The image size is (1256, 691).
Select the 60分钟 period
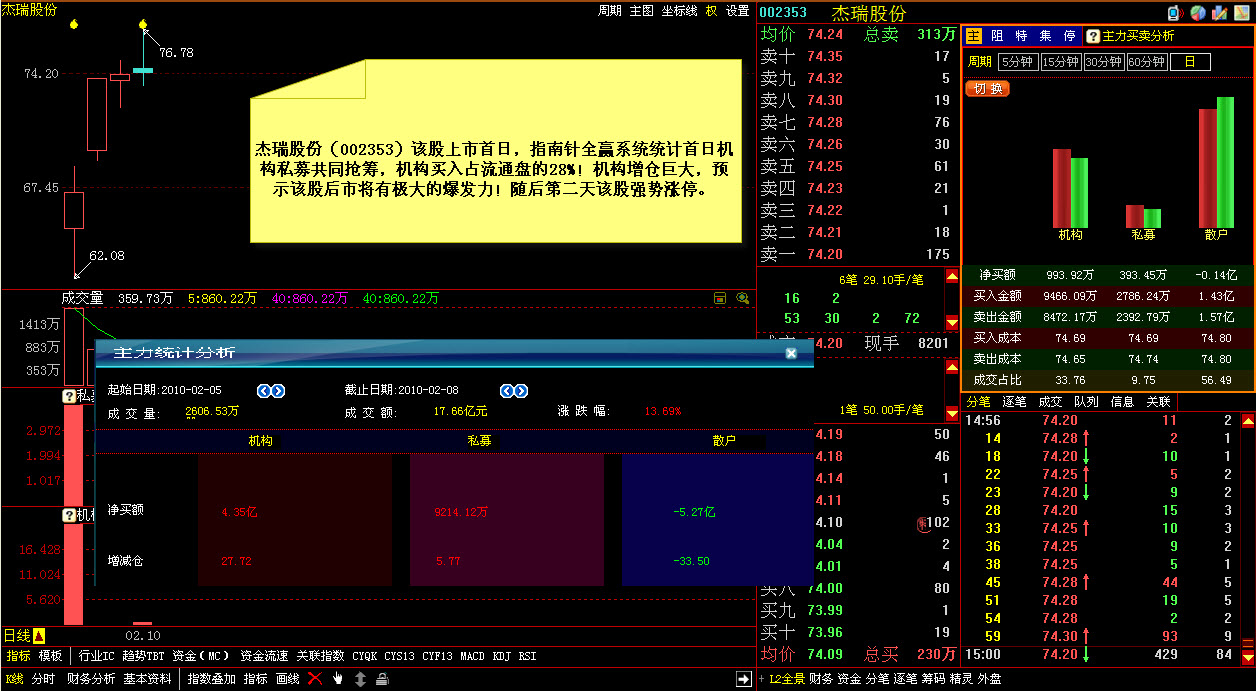coord(1146,62)
